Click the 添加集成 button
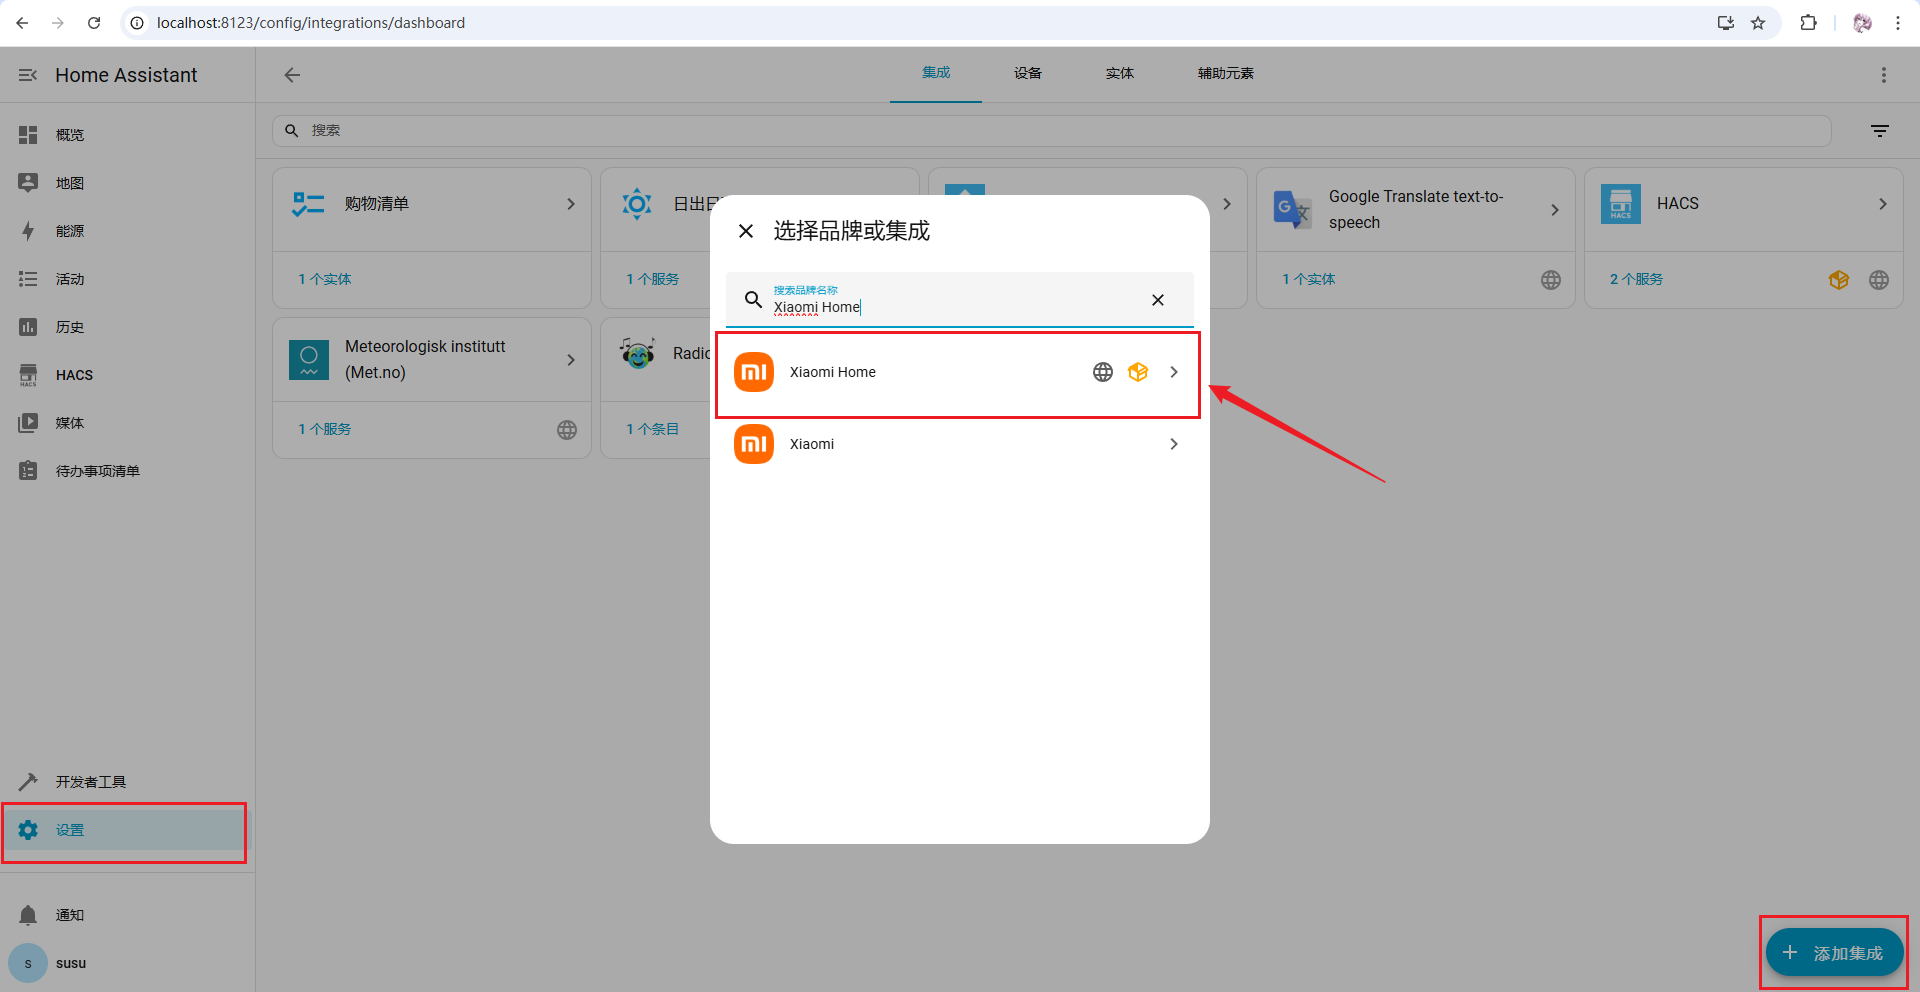The image size is (1920, 992). click(1834, 953)
